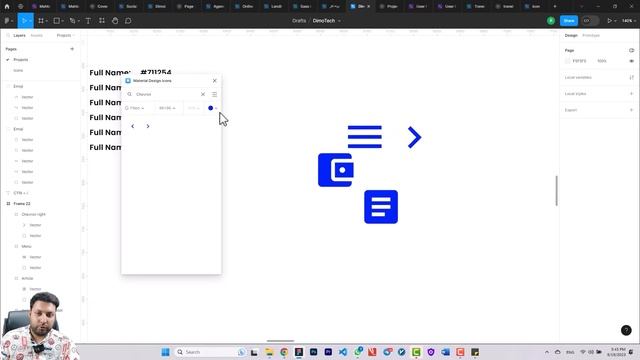Screen dimensions: 640x360
Task: Open the Filled style dropdown in plugin
Action: click(x=135, y=108)
